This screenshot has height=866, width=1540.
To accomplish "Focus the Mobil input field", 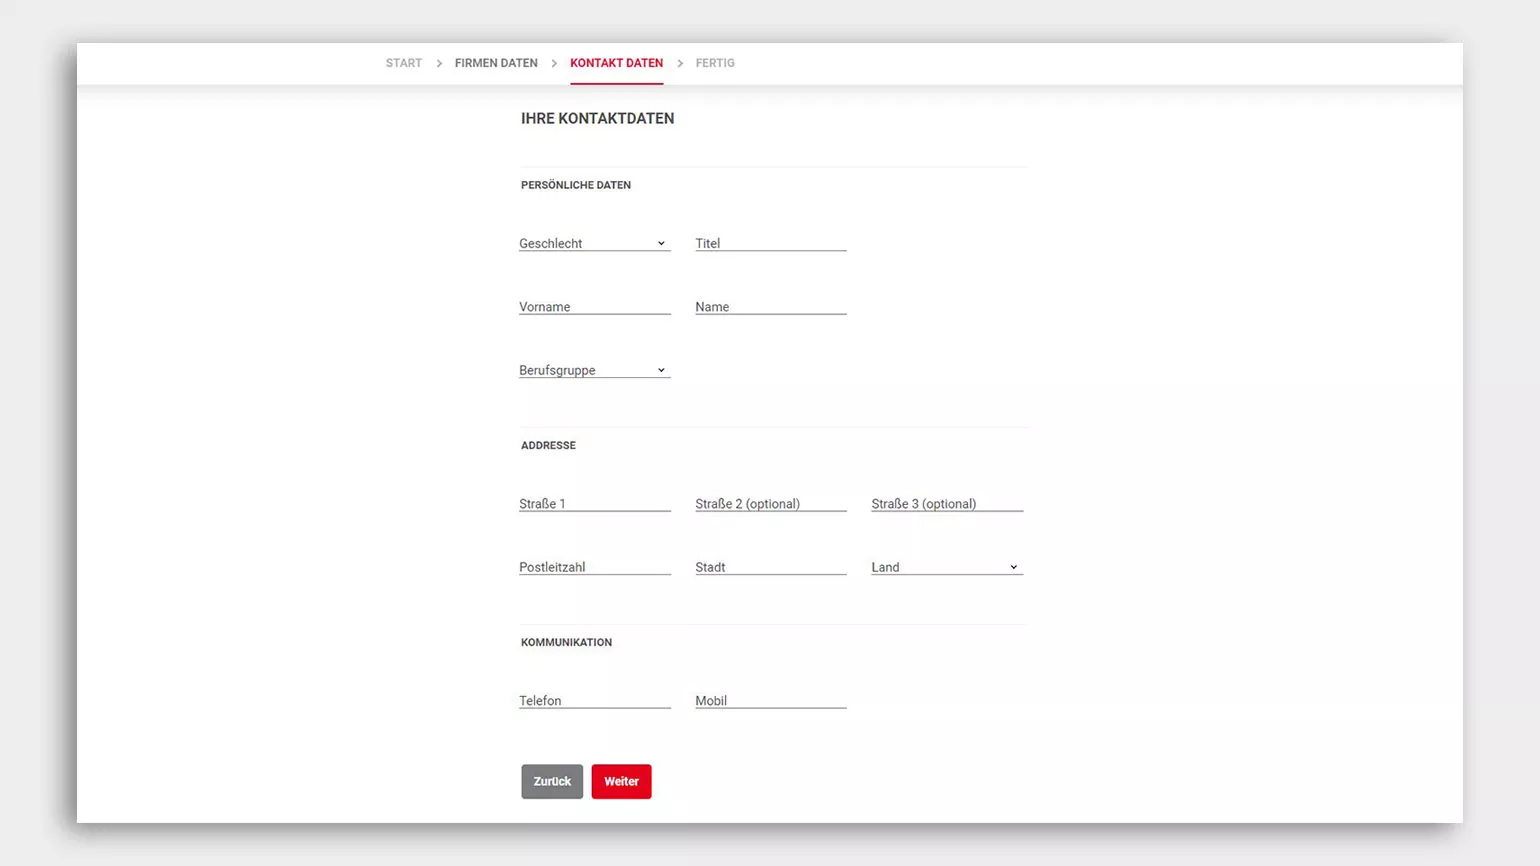I will tap(771, 701).
